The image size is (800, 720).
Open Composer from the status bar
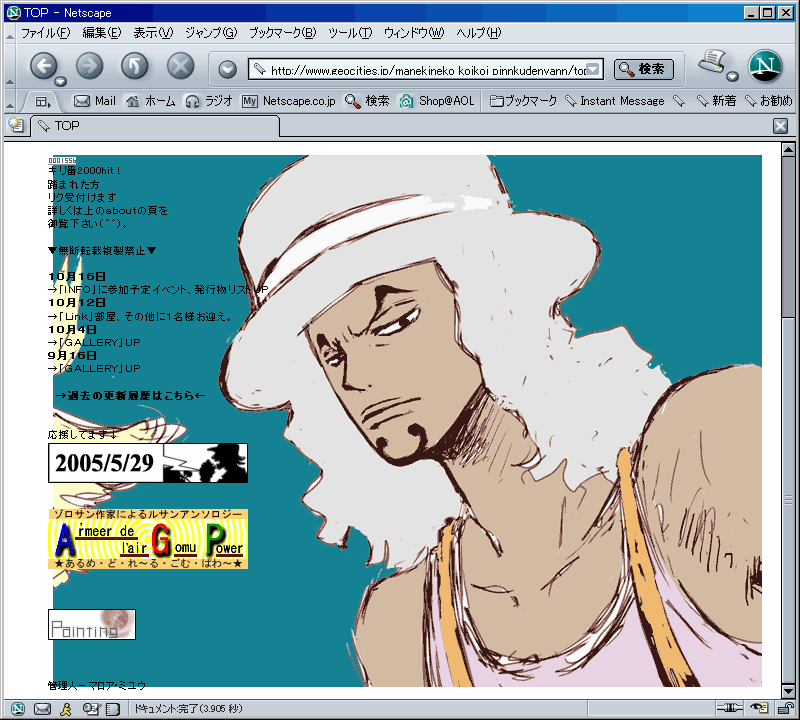(91, 708)
